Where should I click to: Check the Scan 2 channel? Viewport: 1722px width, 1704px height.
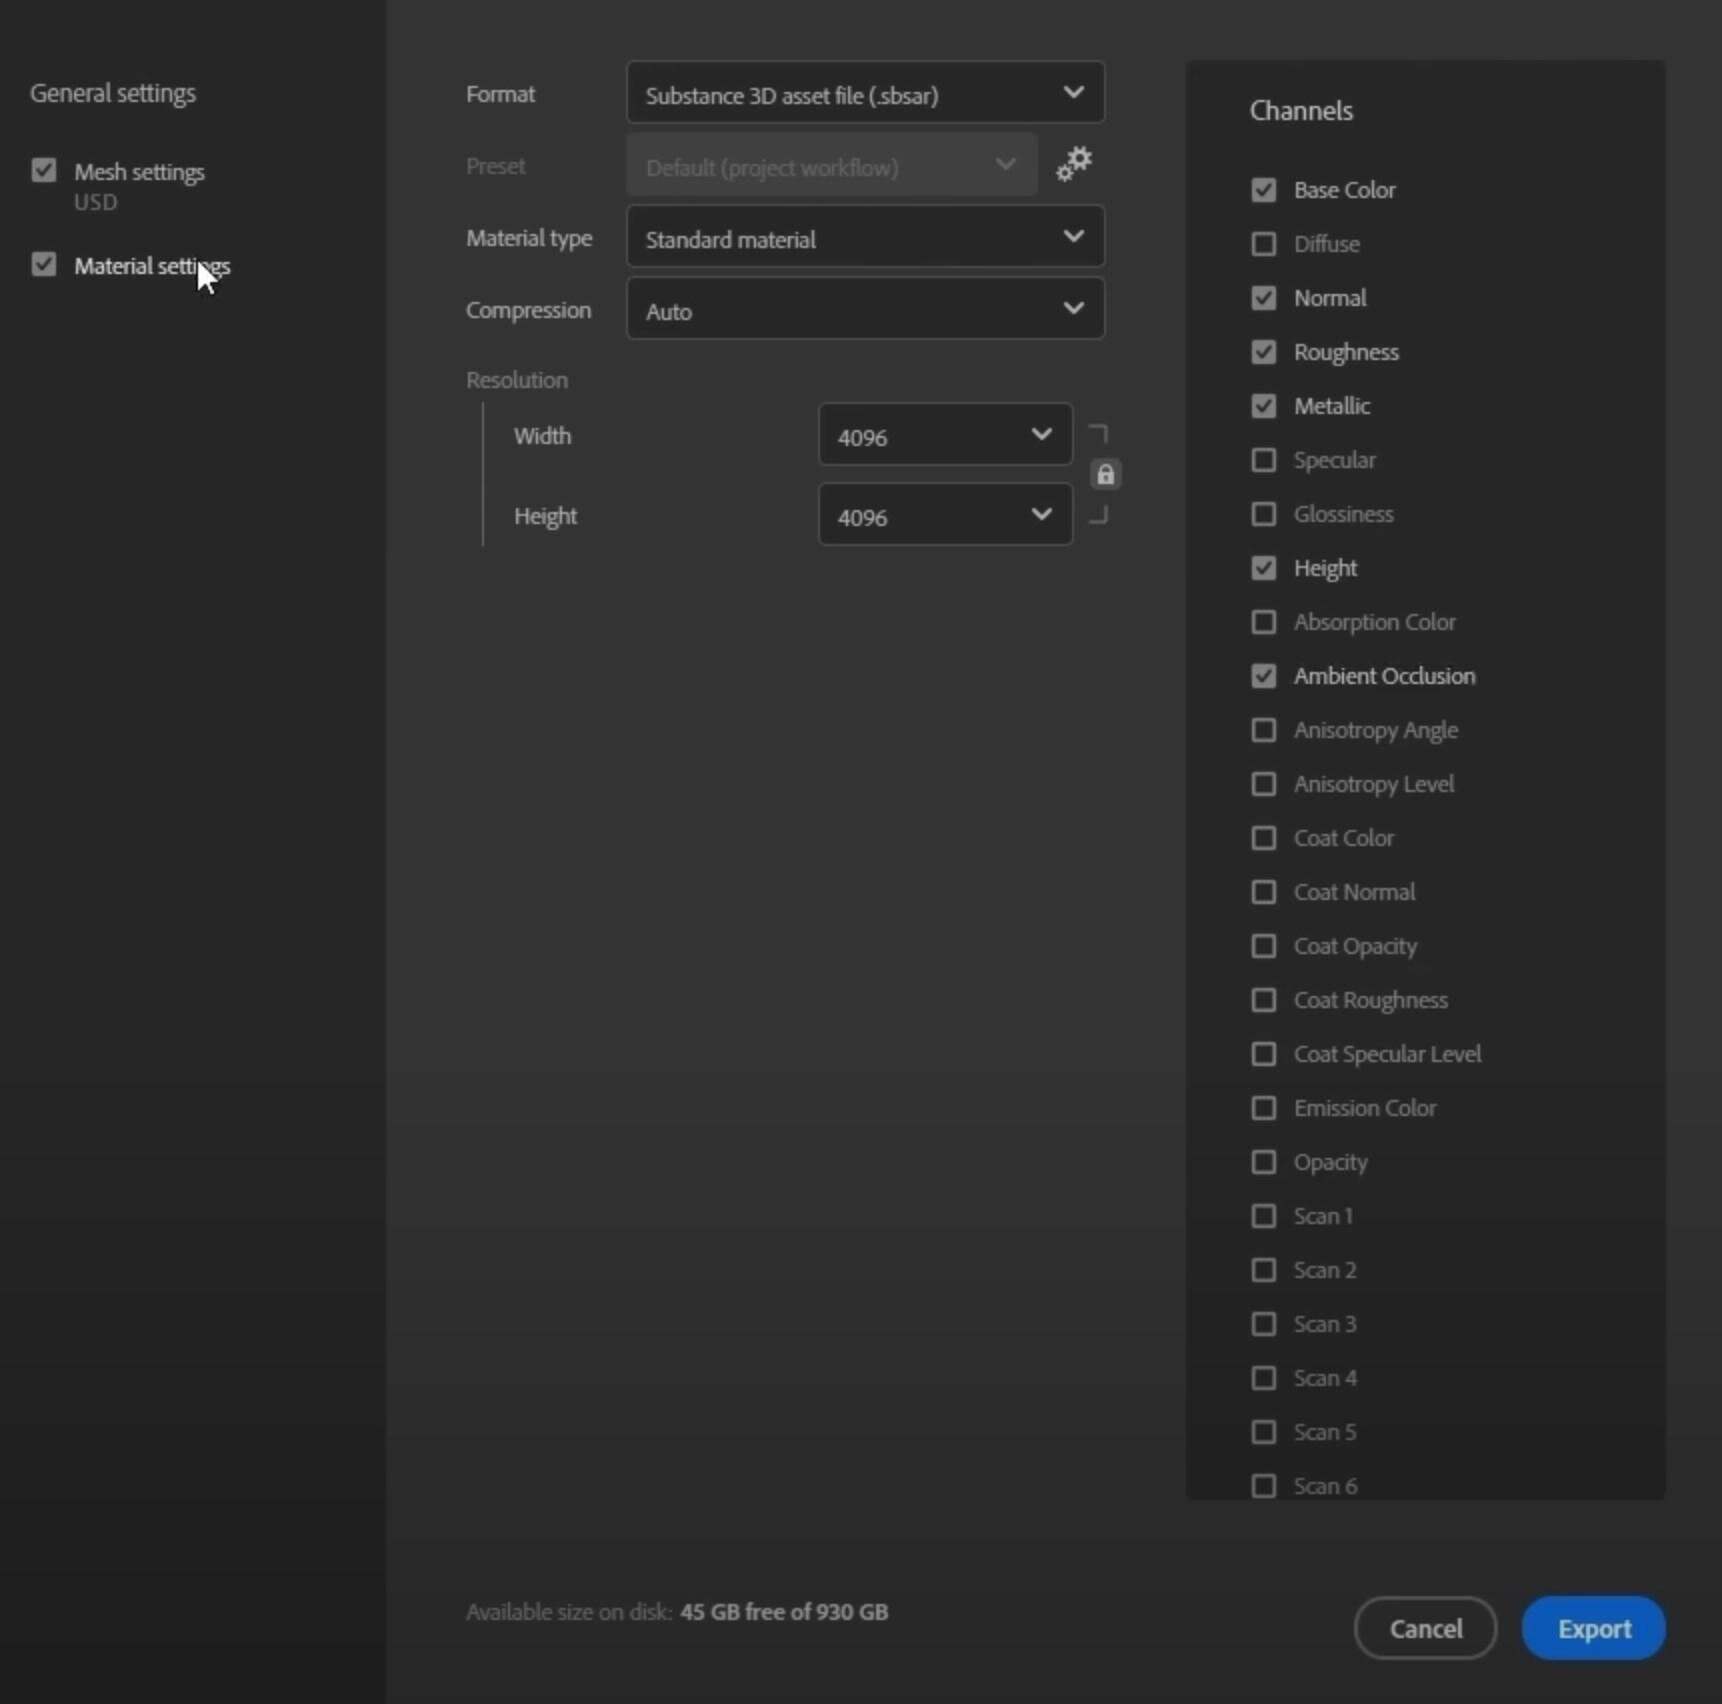(1264, 1270)
